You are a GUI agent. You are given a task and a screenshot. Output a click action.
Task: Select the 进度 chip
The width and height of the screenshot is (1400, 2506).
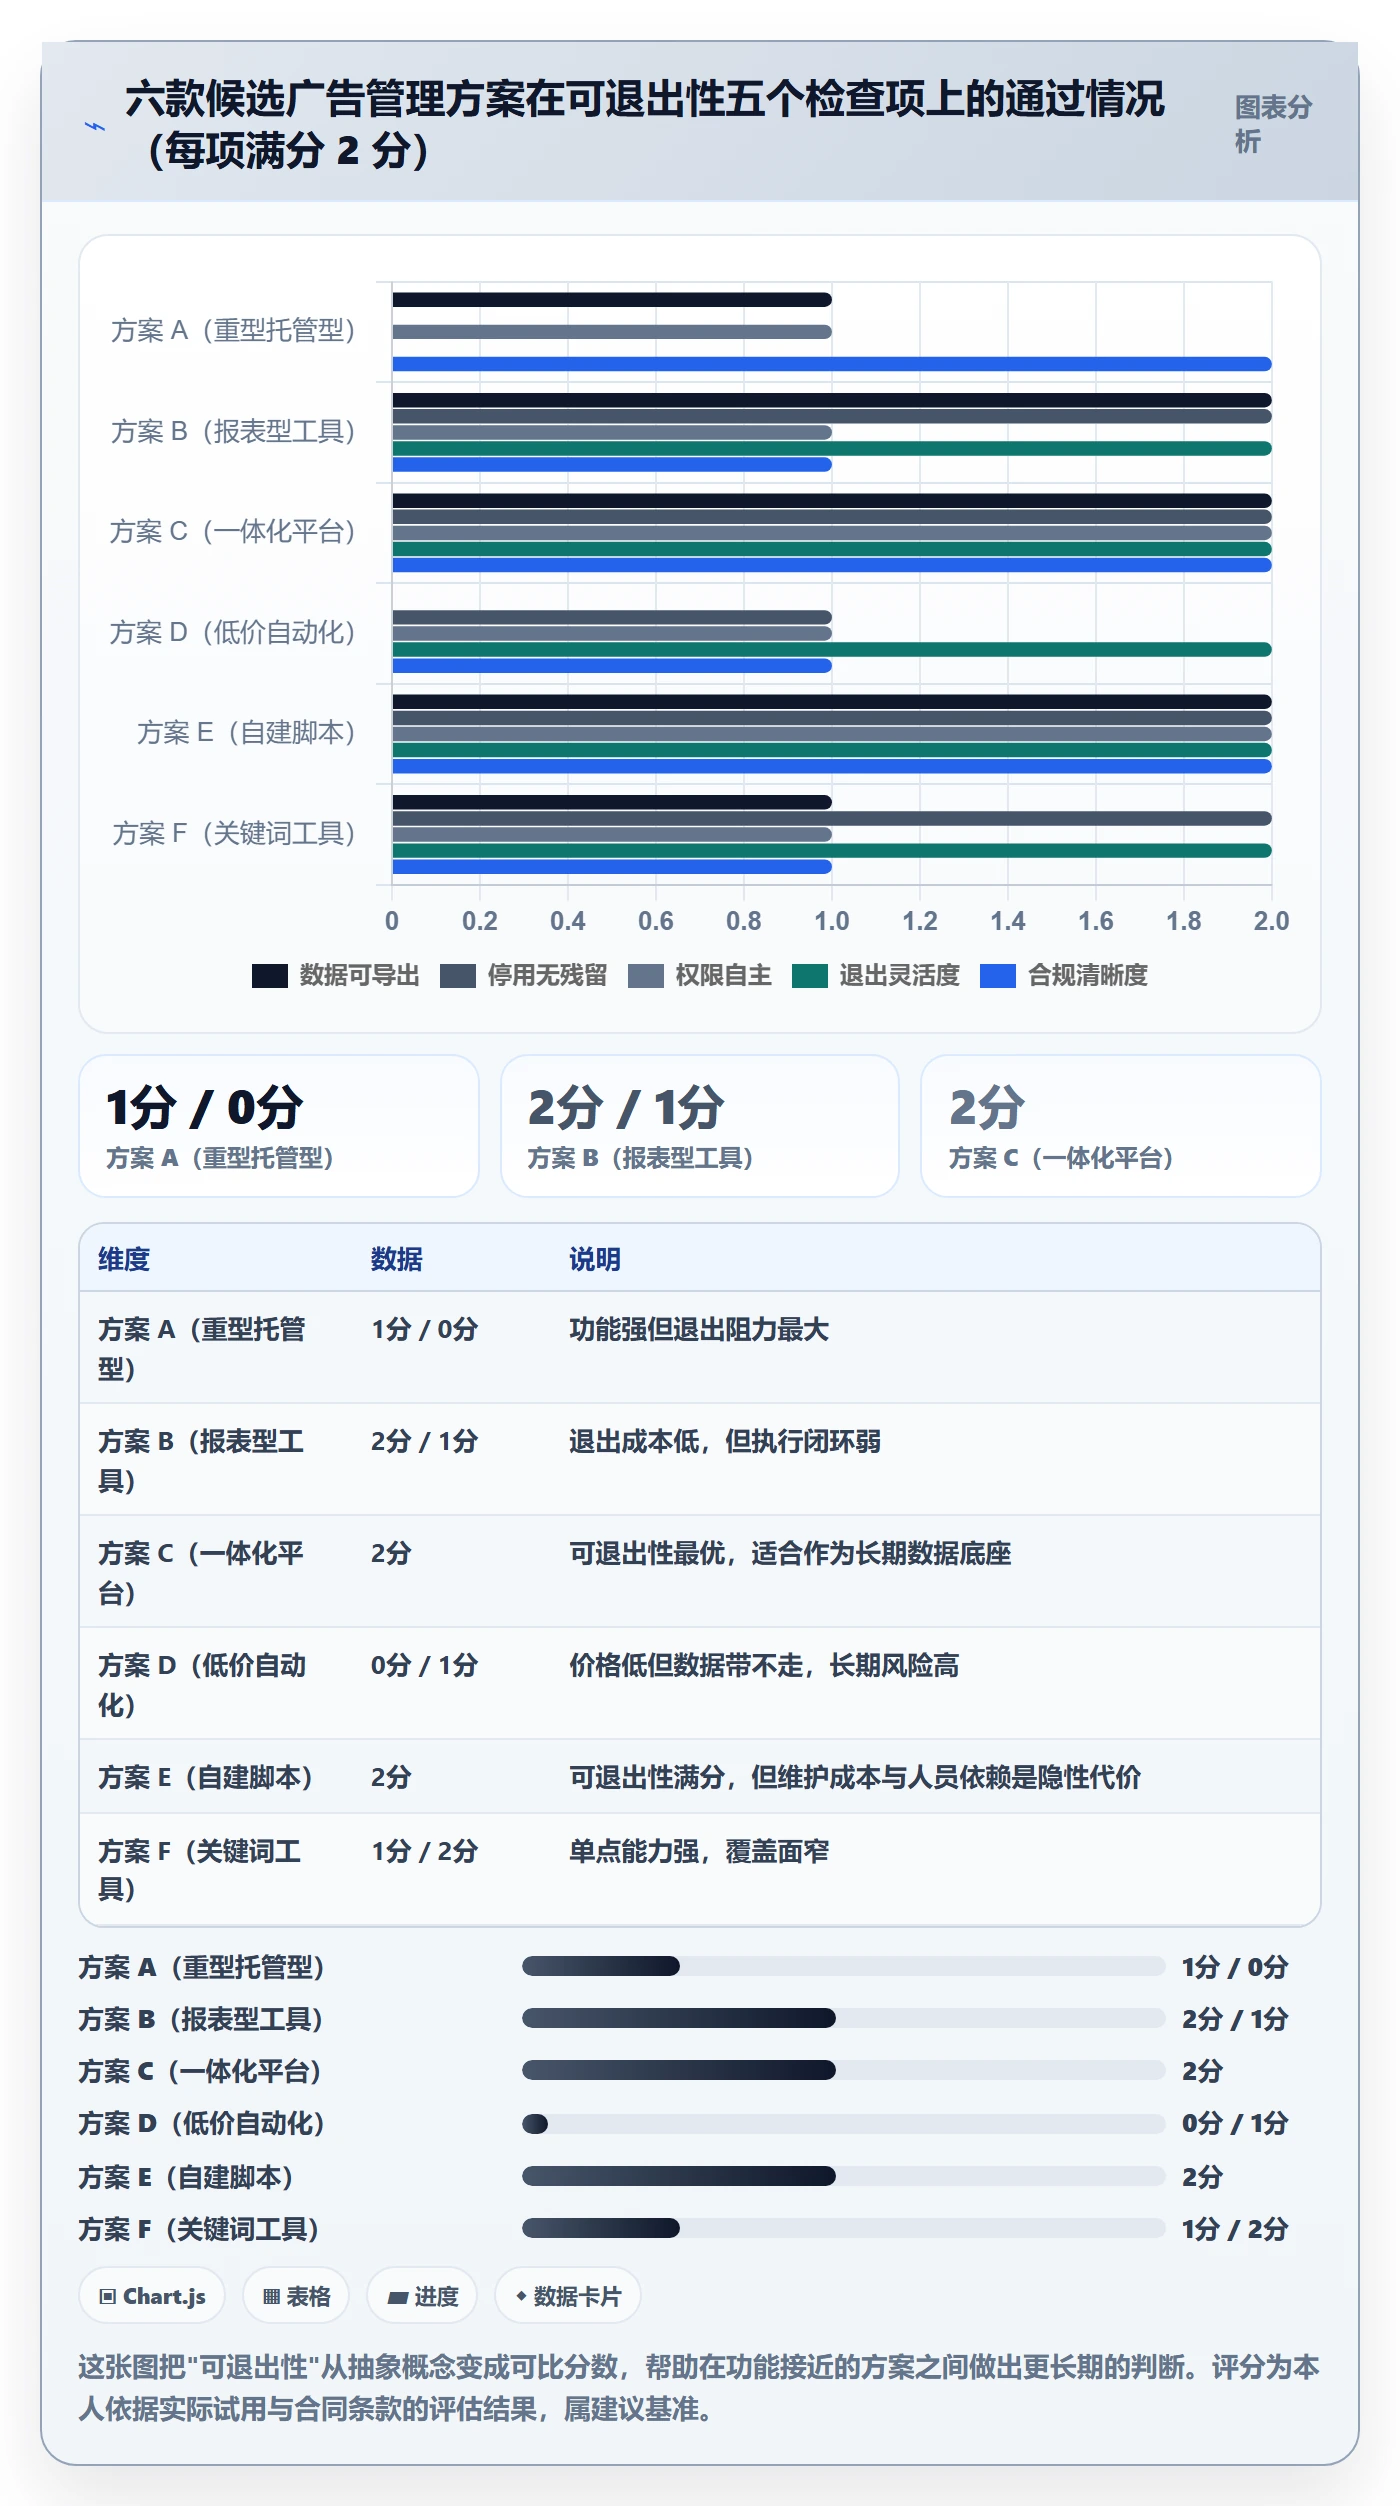click(422, 2296)
